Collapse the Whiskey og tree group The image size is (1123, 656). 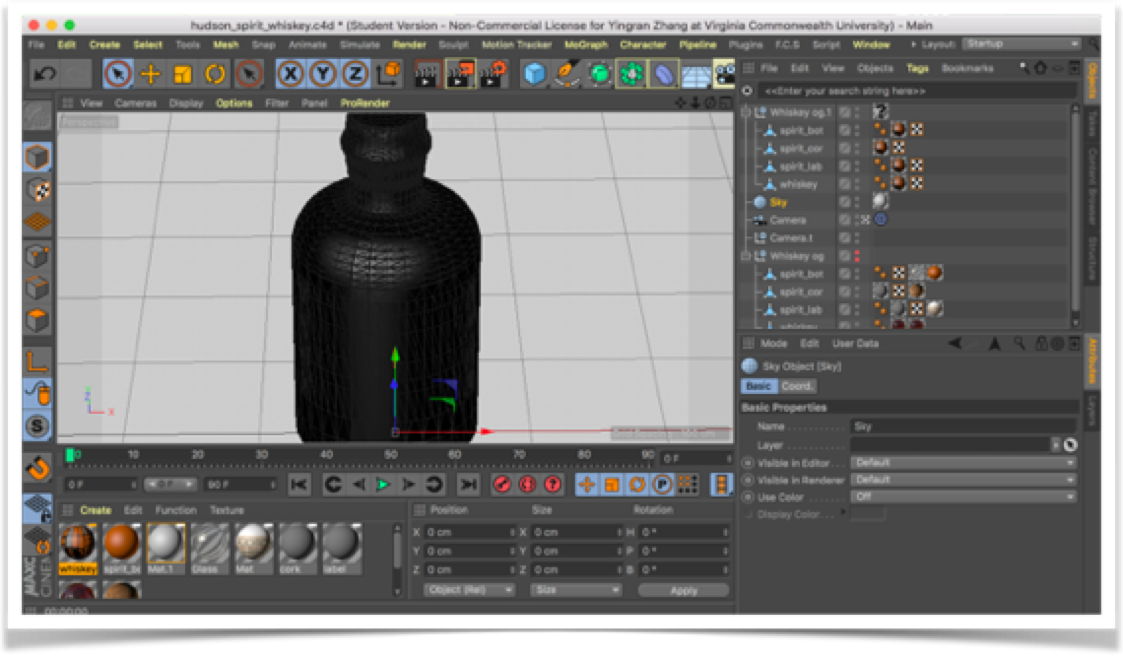746,256
